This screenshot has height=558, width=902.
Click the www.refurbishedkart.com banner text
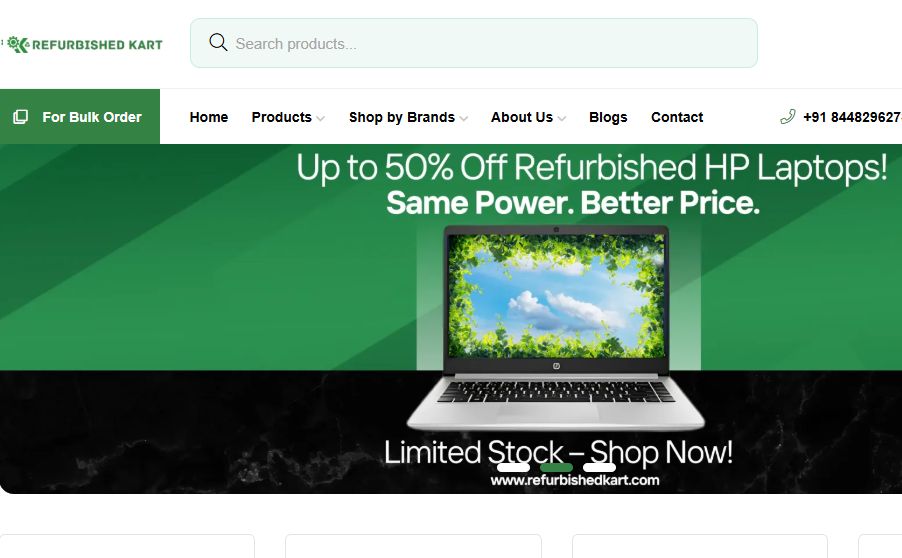[x=575, y=480]
